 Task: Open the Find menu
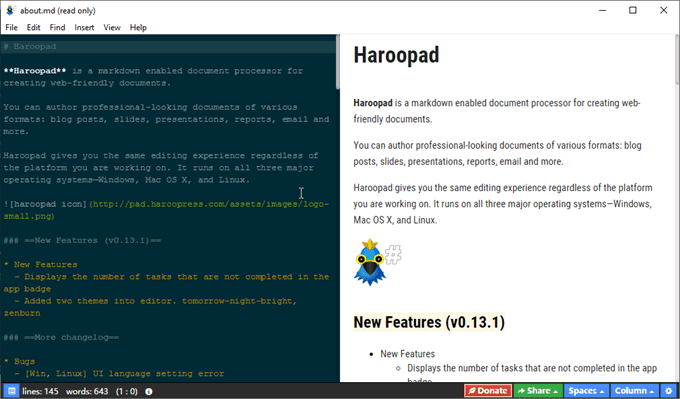pos(57,27)
